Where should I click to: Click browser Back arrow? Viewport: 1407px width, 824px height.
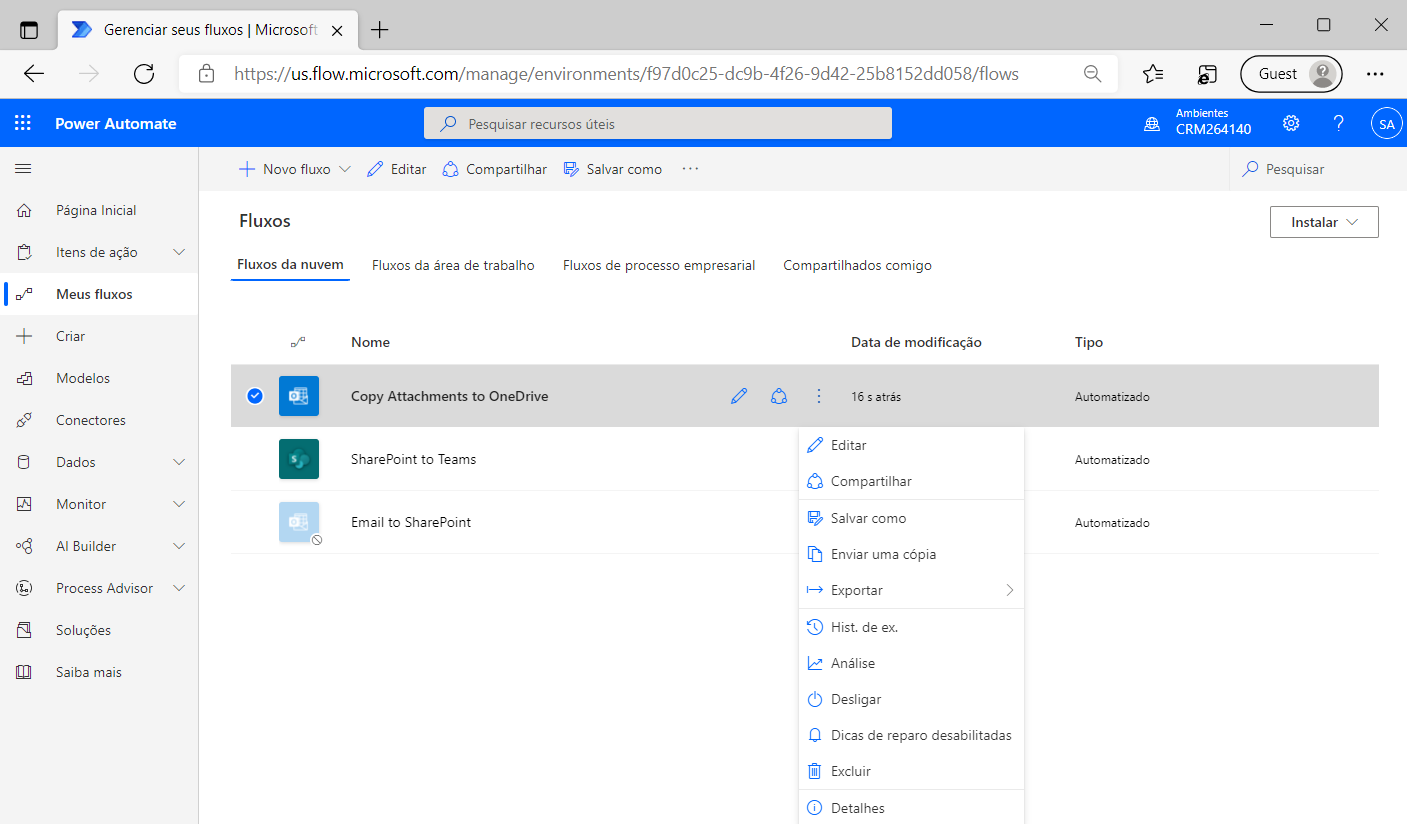[x=34, y=73]
